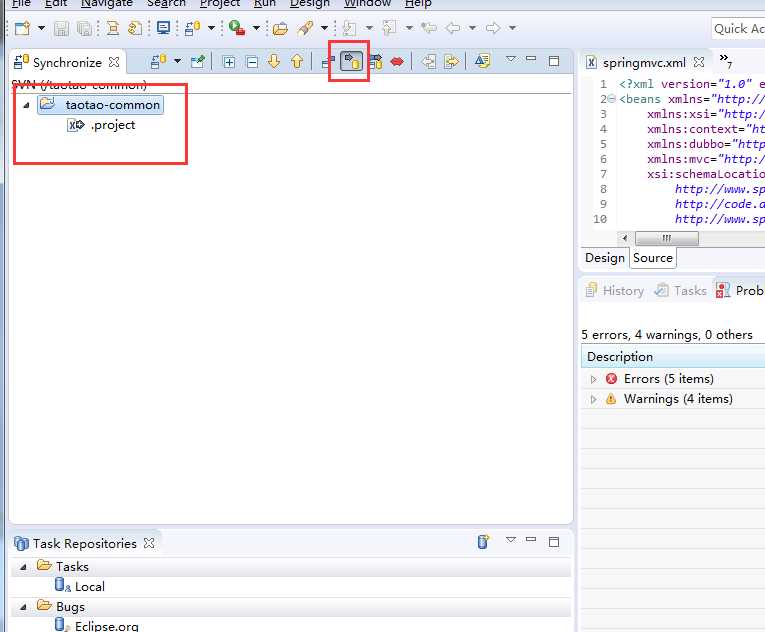765x632 pixels.
Task: Click Update All Incoming Changes icon
Action: [x=429, y=61]
